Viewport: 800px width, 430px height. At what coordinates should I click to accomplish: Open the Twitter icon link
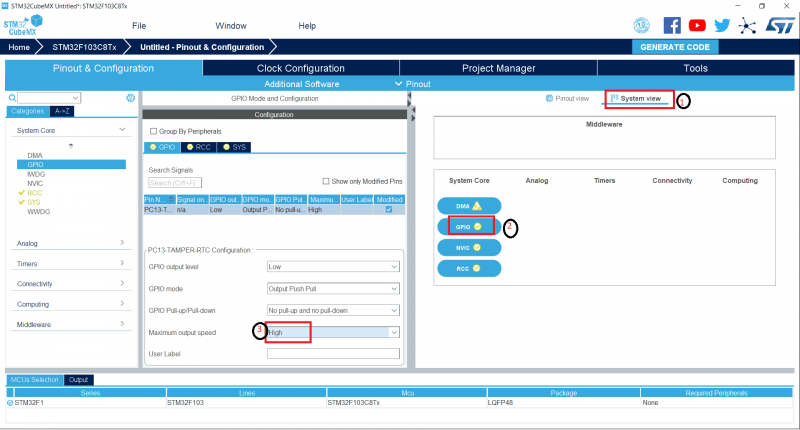[720, 26]
